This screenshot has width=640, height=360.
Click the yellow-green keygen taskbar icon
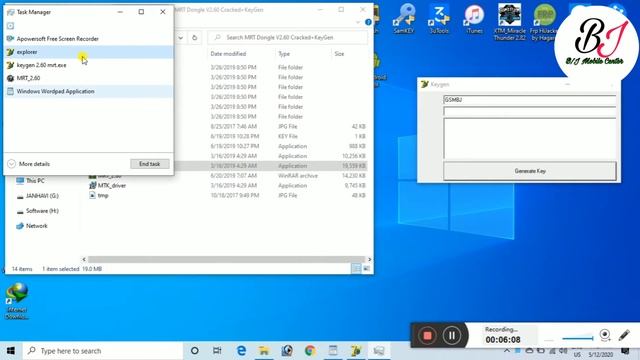click(x=356, y=351)
